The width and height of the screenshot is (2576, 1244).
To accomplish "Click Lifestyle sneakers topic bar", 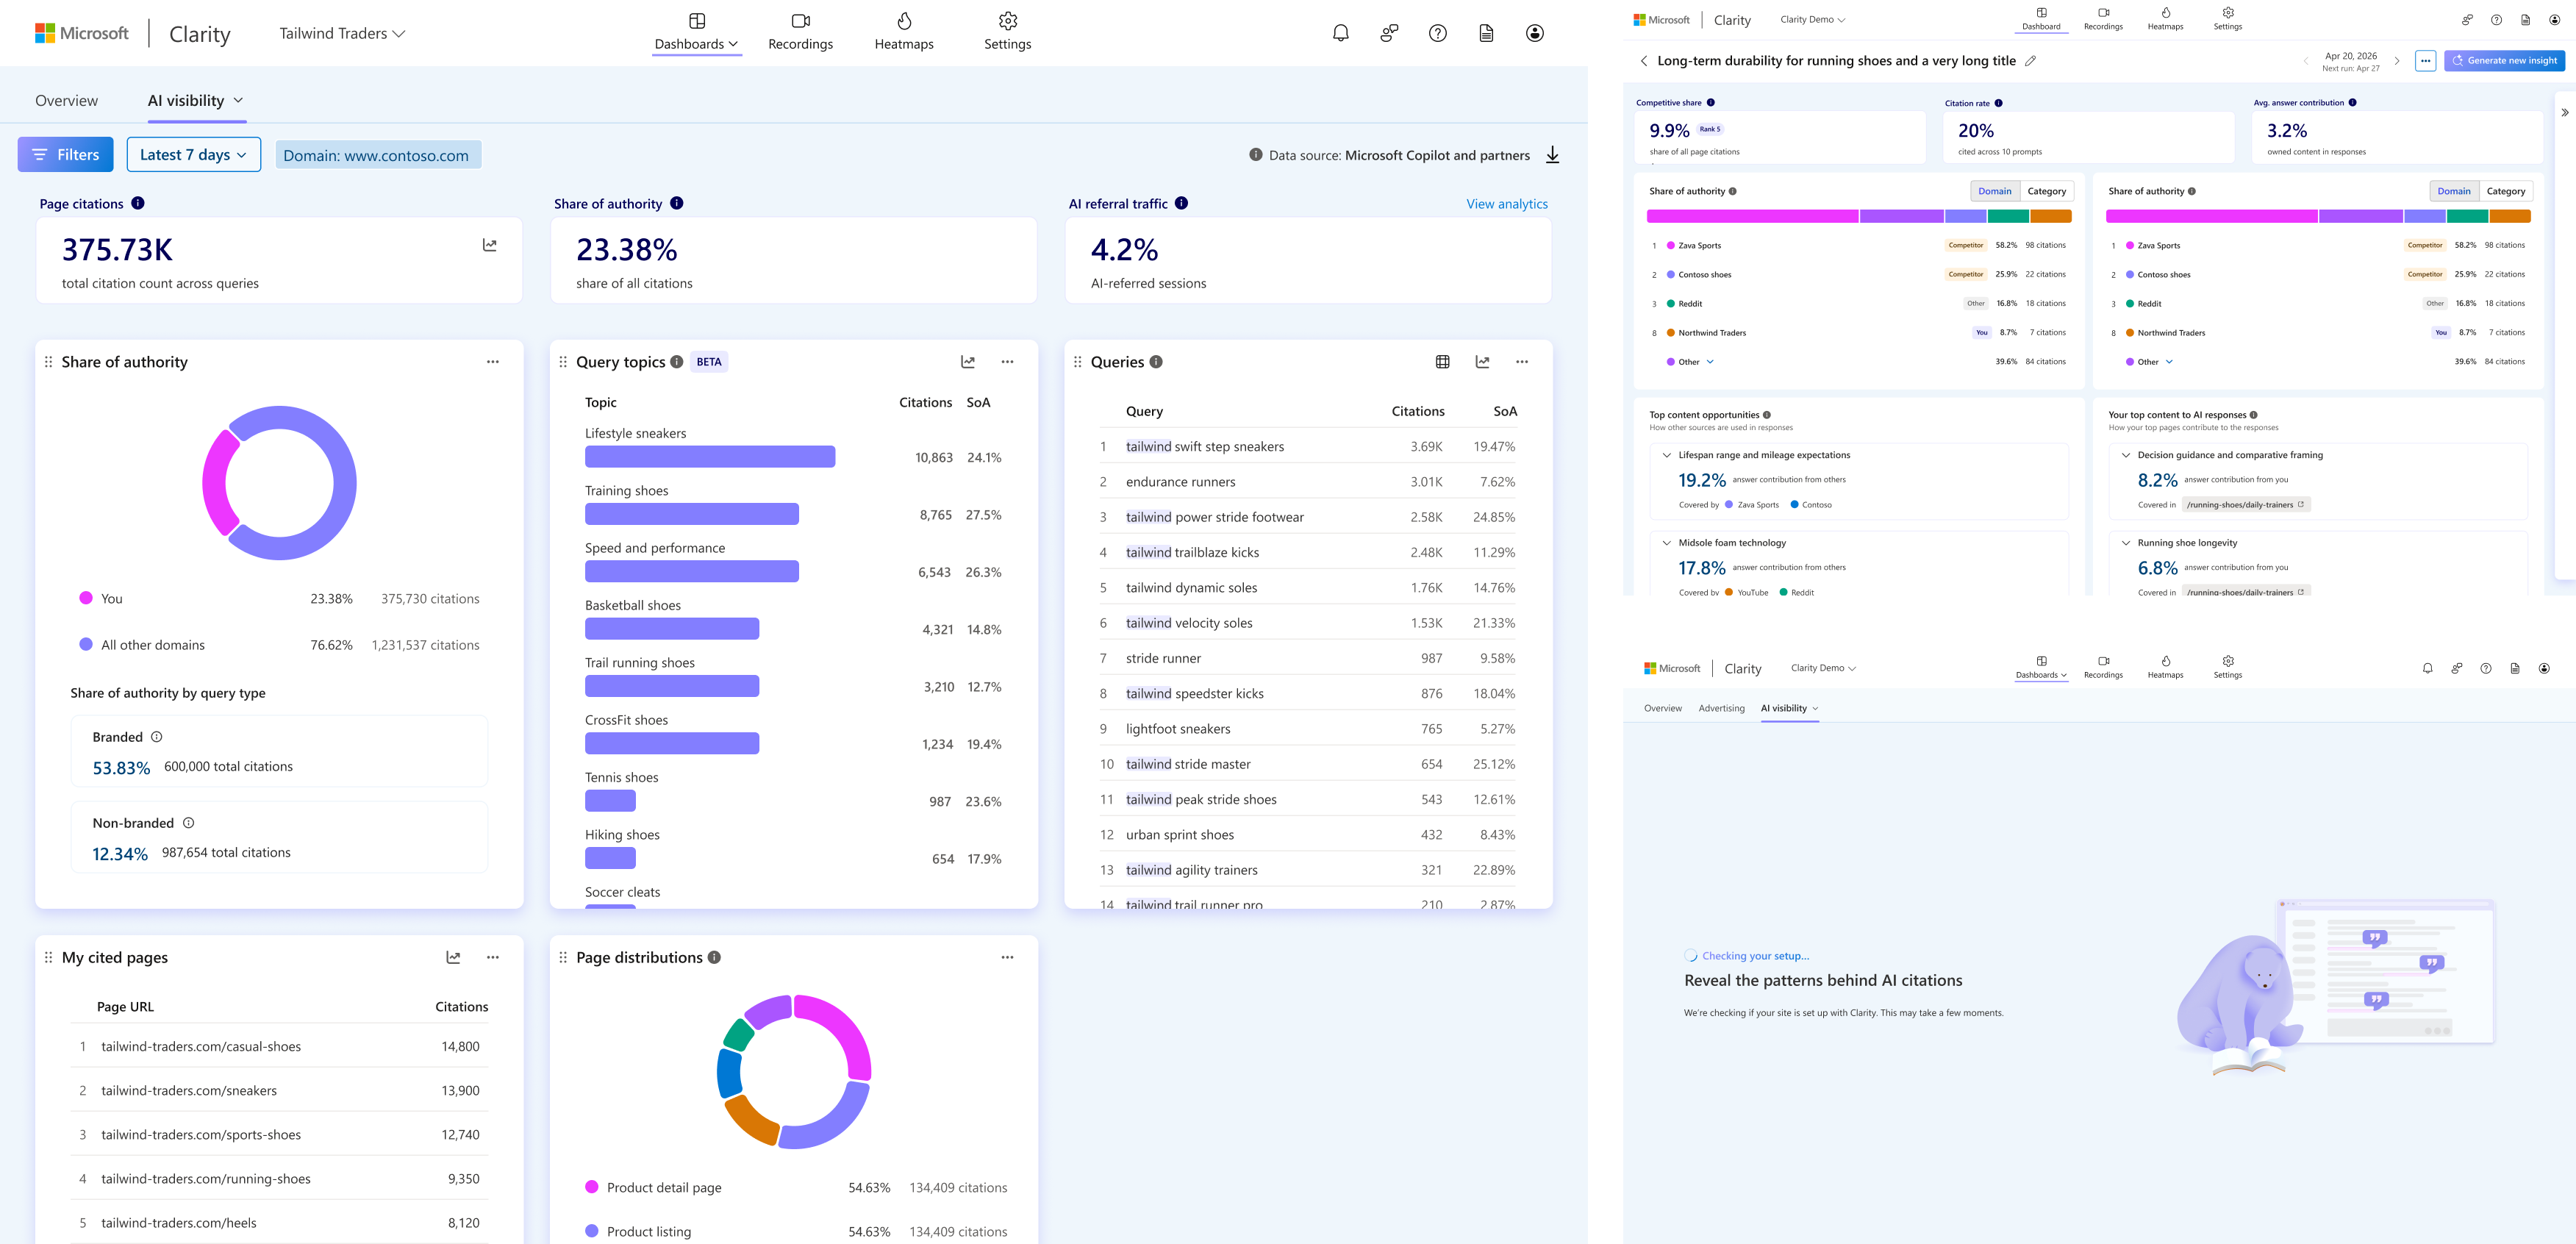I will [x=710, y=457].
